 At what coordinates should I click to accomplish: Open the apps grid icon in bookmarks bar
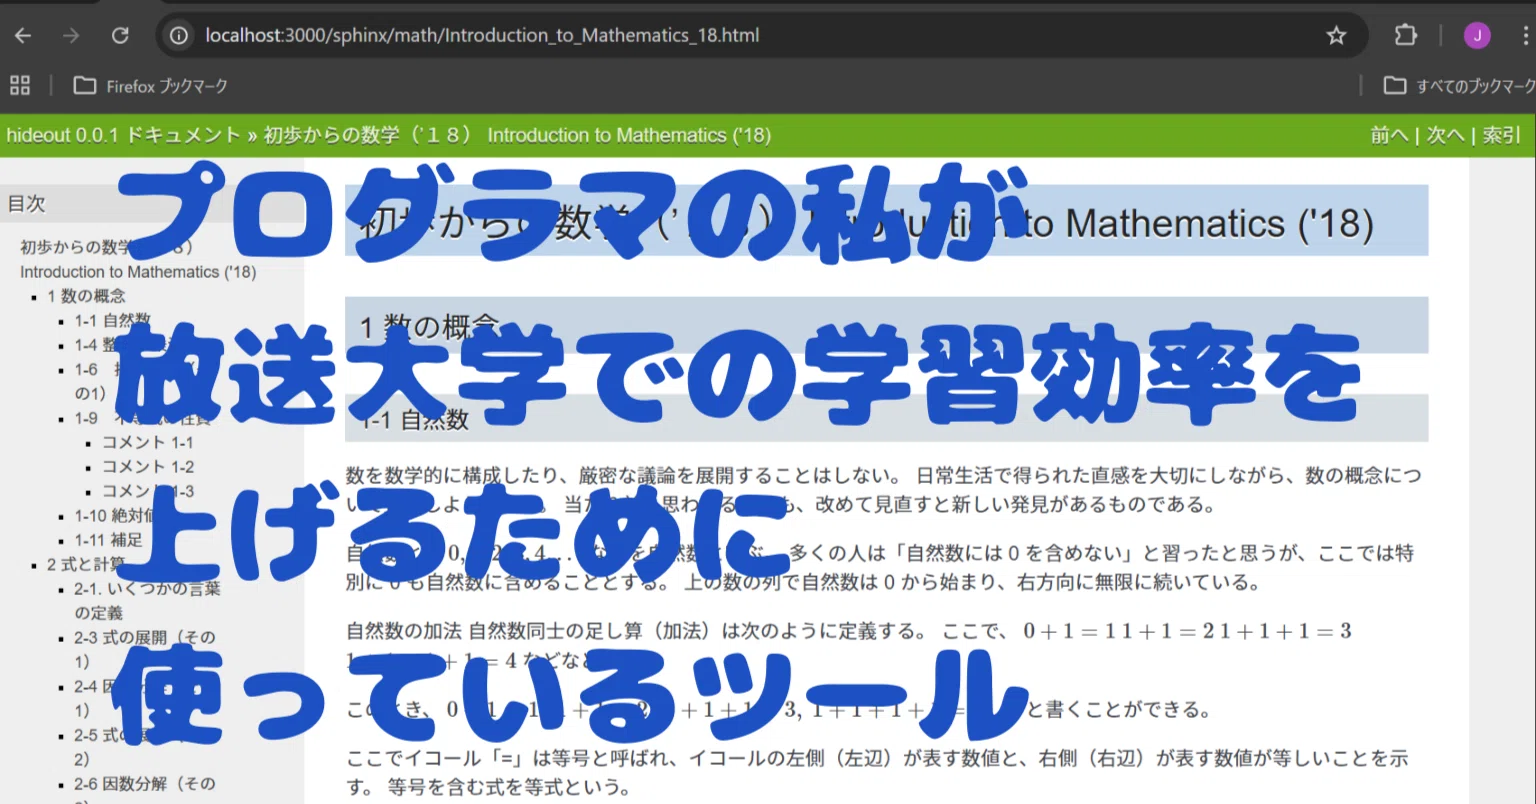[x=20, y=86]
